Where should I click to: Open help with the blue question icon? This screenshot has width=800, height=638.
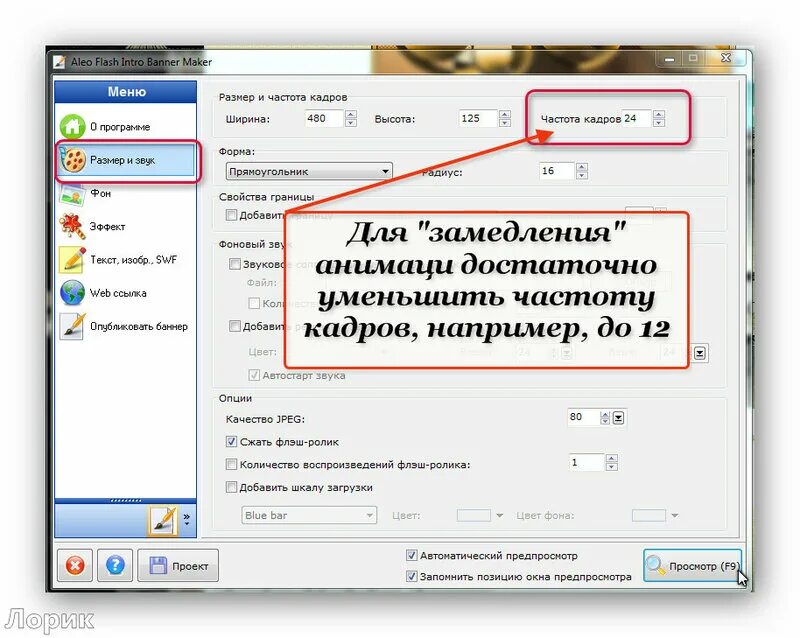point(115,565)
